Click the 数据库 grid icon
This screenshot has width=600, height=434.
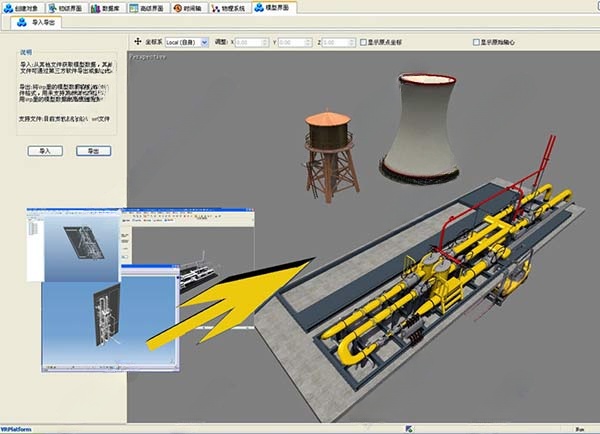coord(95,7)
